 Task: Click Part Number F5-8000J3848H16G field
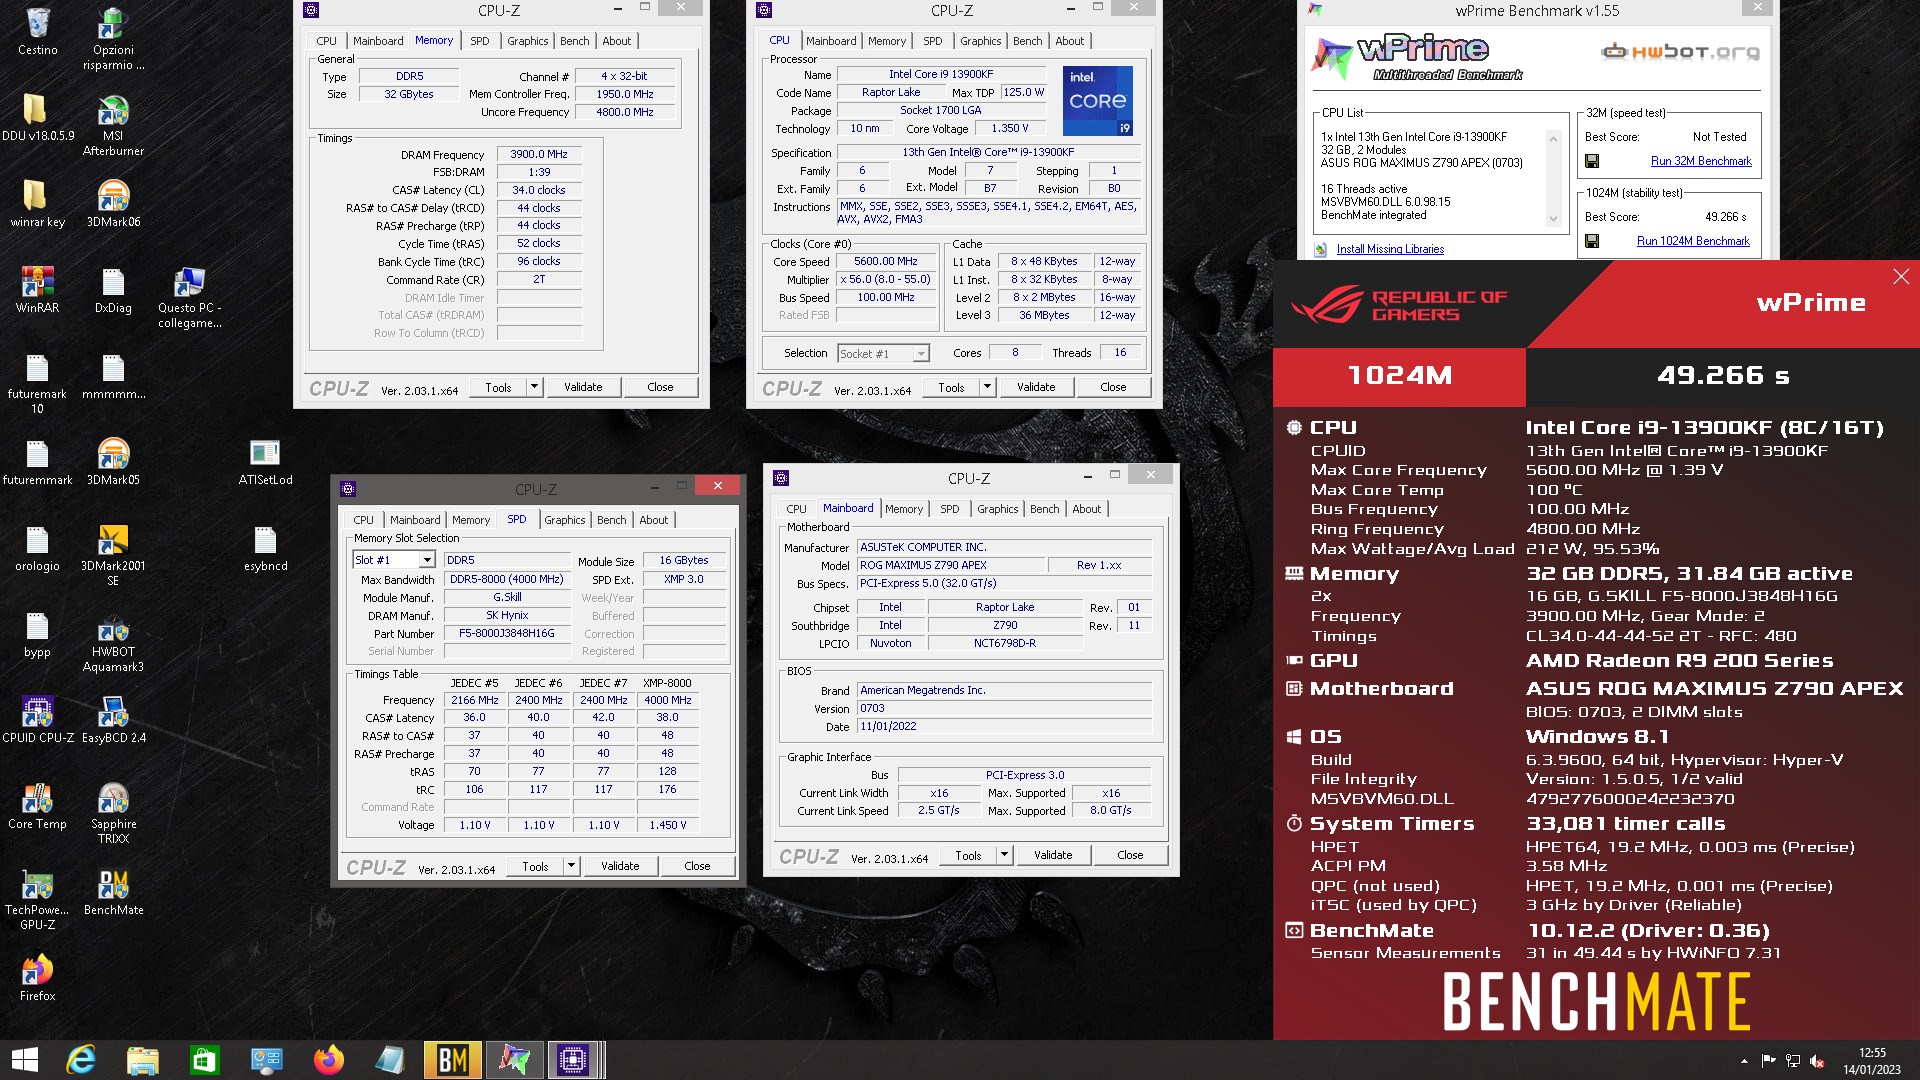pyautogui.click(x=506, y=634)
